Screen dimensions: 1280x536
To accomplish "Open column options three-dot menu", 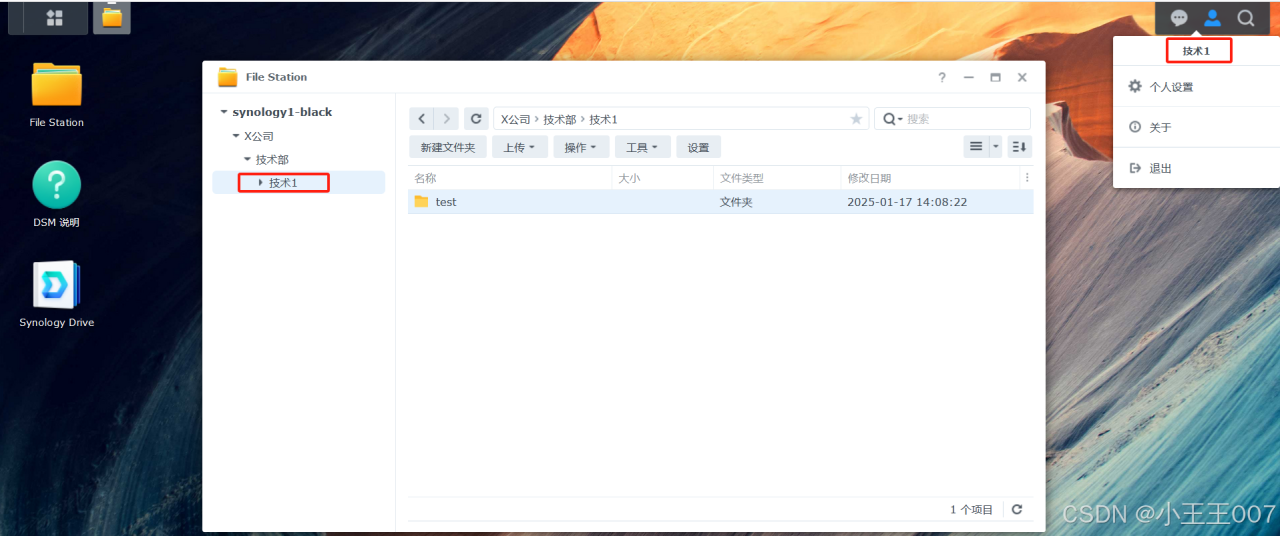I will point(1027,178).
